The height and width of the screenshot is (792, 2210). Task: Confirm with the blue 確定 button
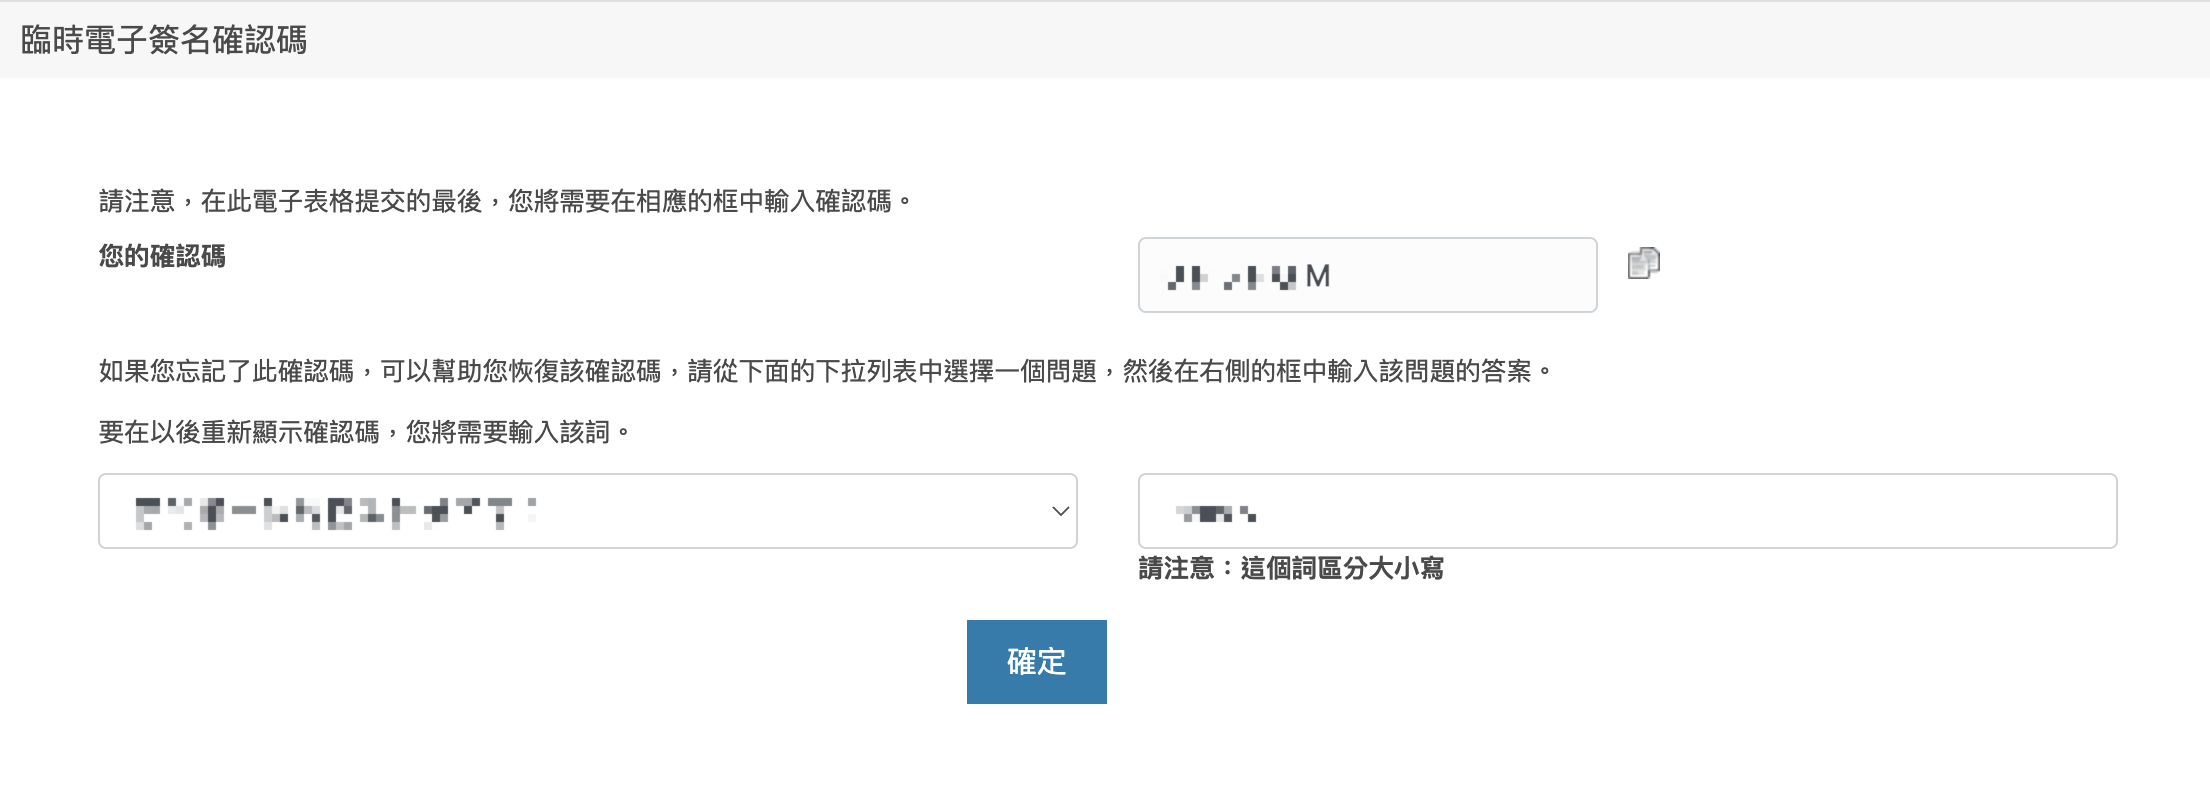pyautogui.click(x=1036, y=662)
